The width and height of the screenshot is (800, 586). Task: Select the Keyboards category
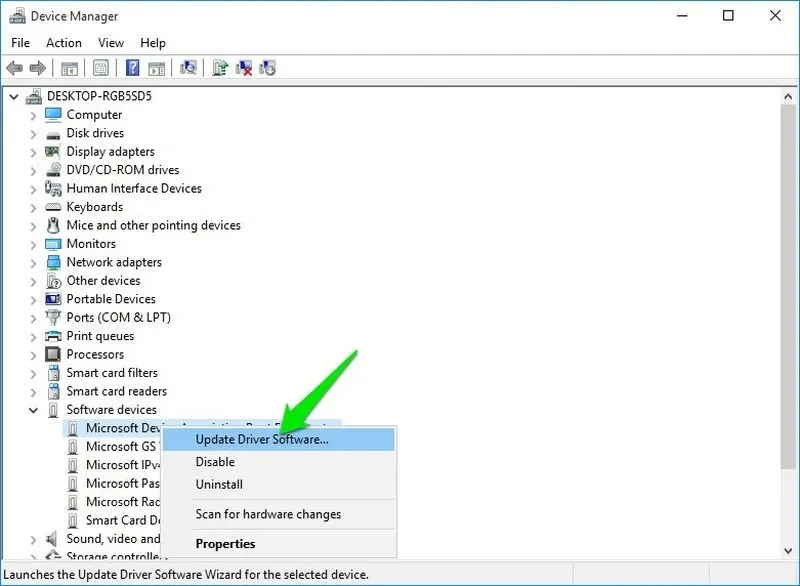pyautogui.click(x=94, y=207)
